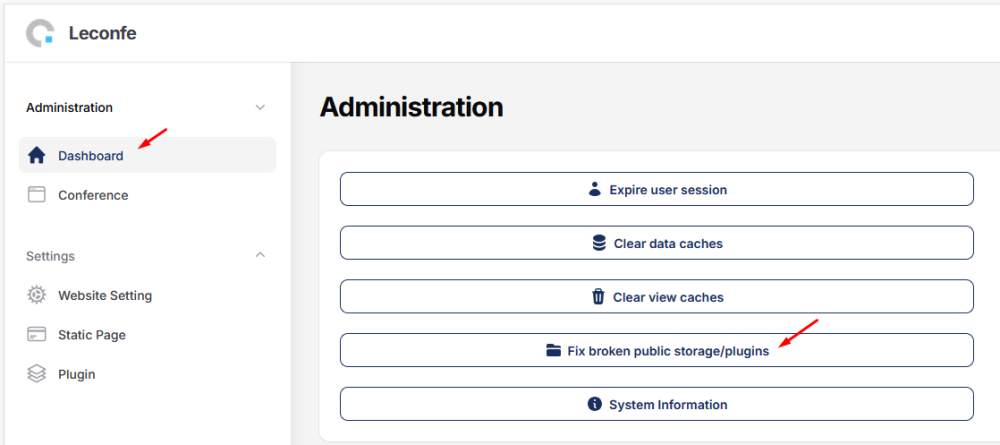This screenshot has width=1000, height=445.
Task: Open the Conference menu item
Action: (93, 195)
